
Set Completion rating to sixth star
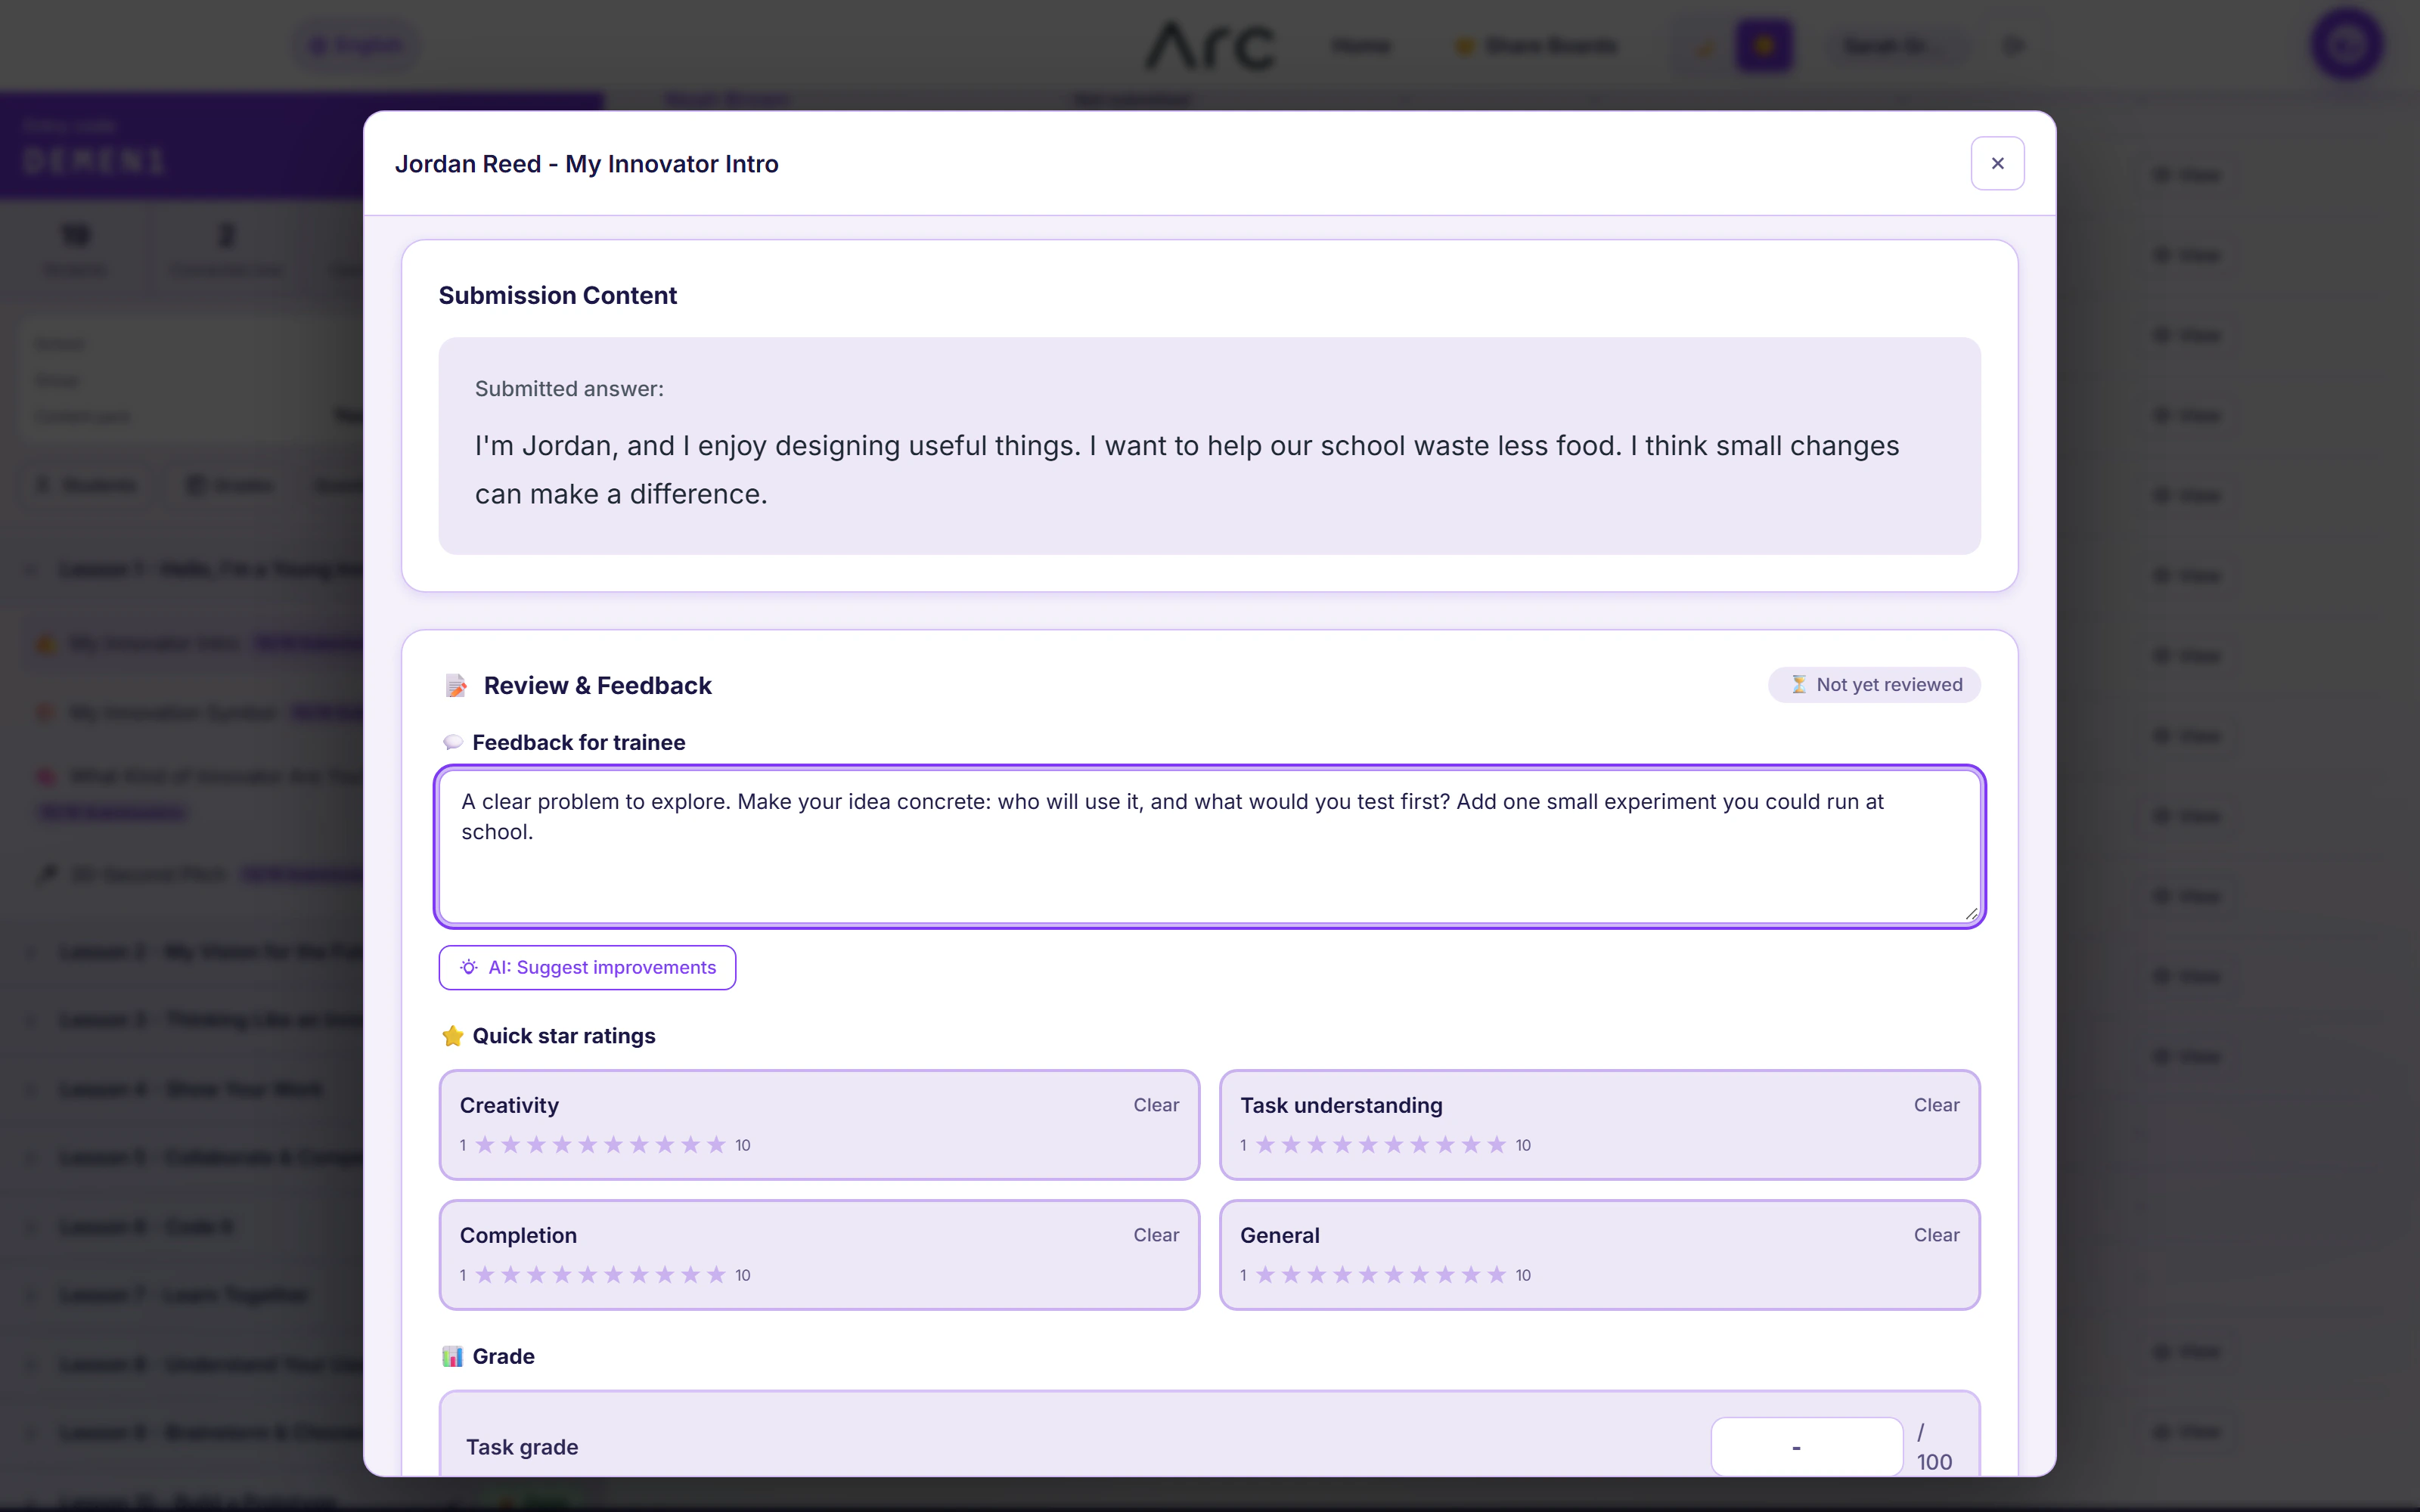pyautogui.click(x=613, y=1274)
